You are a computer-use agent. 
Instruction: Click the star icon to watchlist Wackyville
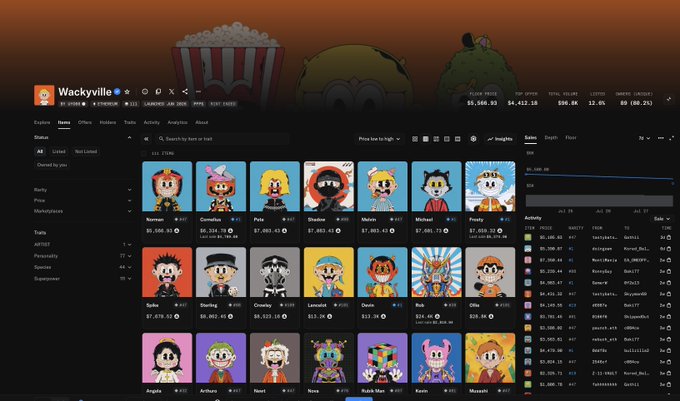[127, 92]
